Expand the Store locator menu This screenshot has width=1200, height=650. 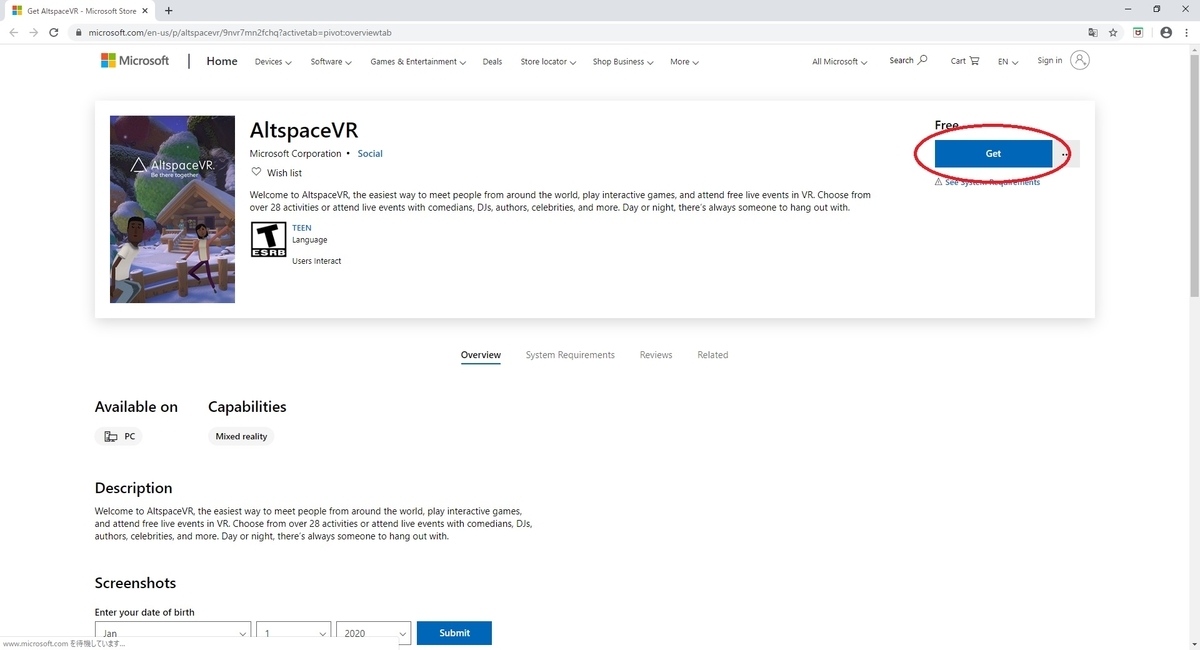(548, 61)
